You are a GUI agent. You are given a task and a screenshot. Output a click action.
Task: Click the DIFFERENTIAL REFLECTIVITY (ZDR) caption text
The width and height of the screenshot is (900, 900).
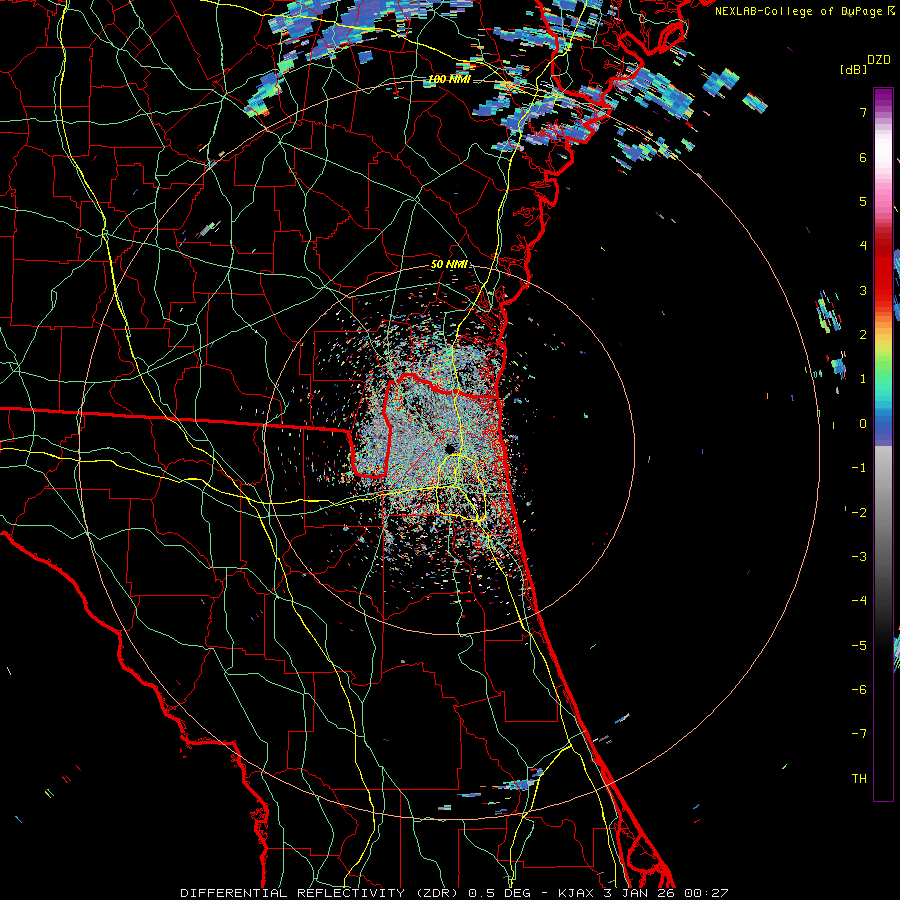point(319,893)
